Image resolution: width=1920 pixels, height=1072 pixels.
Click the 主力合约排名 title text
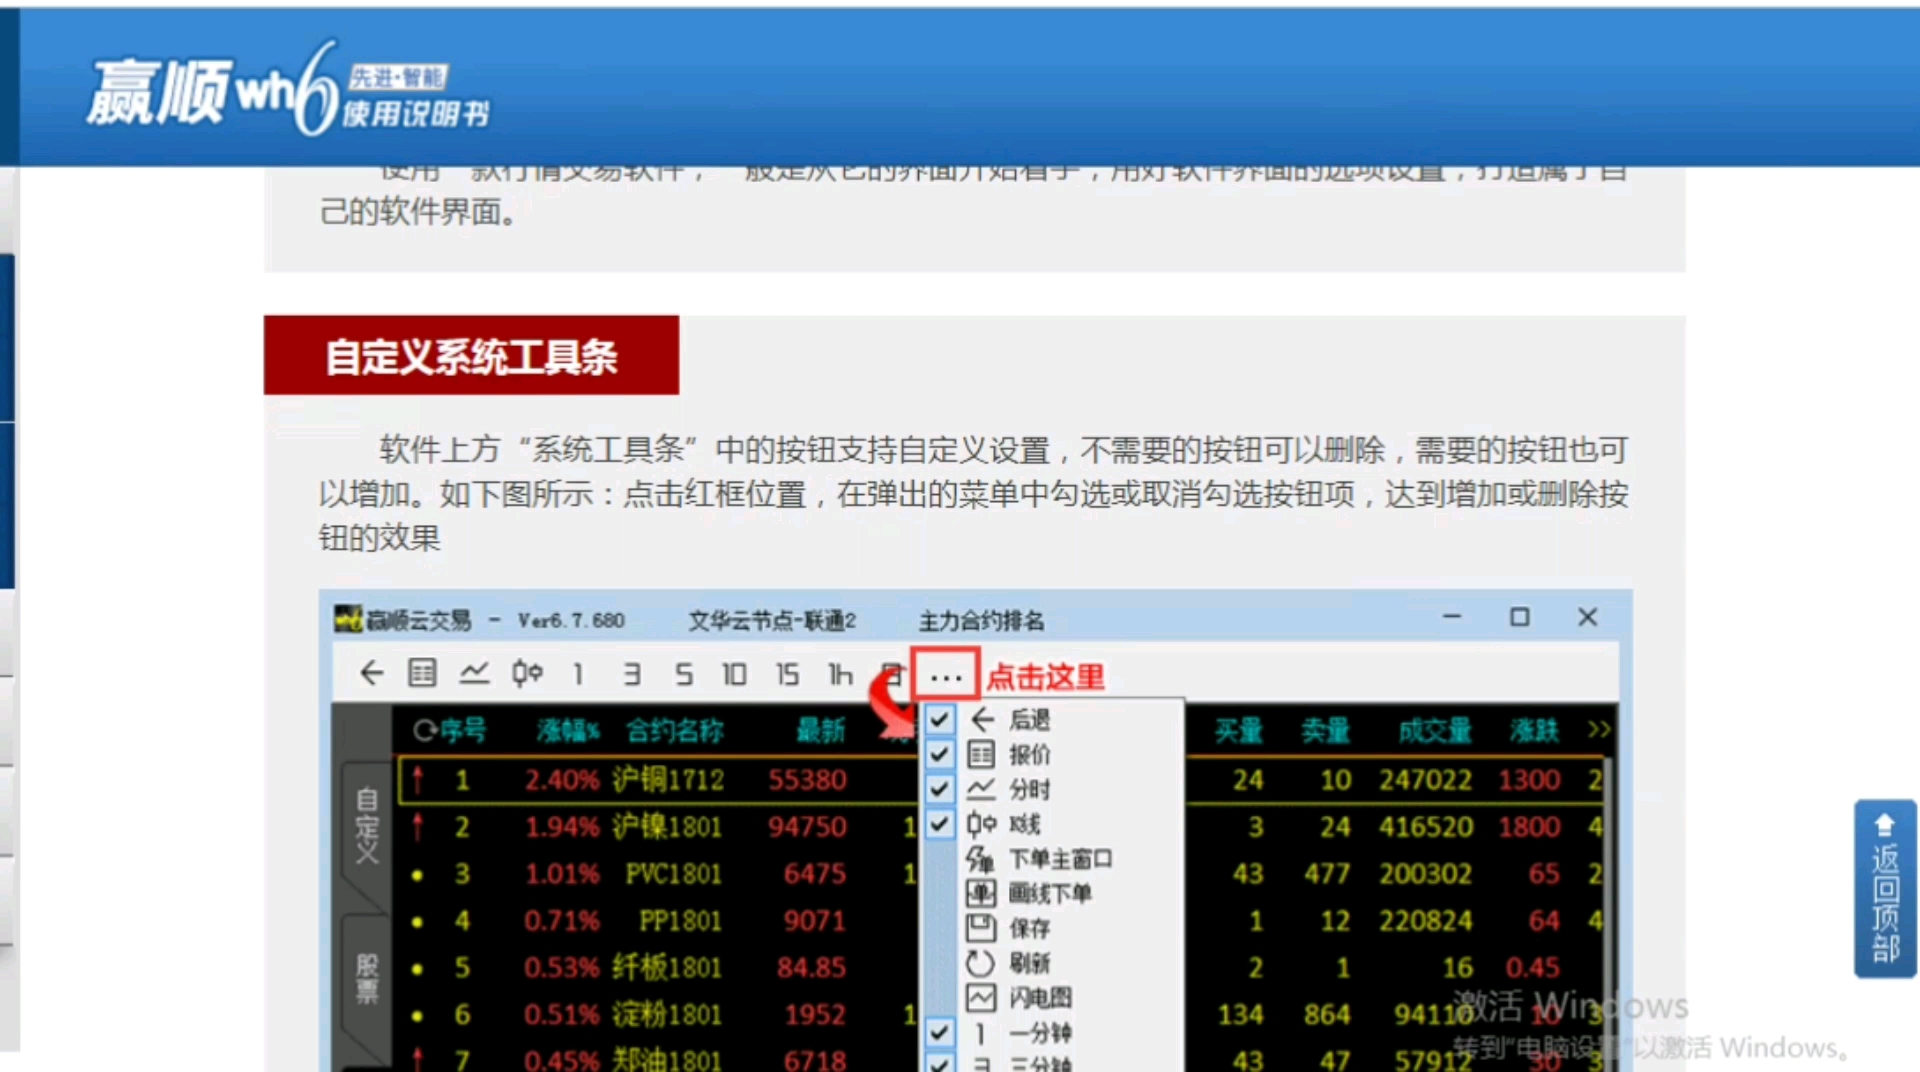point(981,621)
